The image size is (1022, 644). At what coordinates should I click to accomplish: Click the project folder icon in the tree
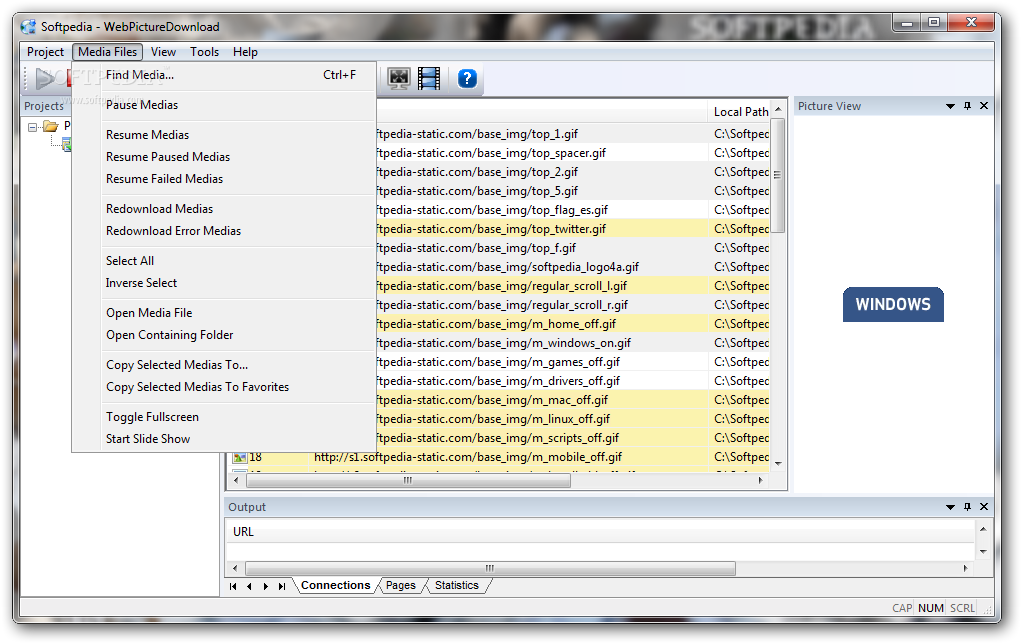pos(51,126)
